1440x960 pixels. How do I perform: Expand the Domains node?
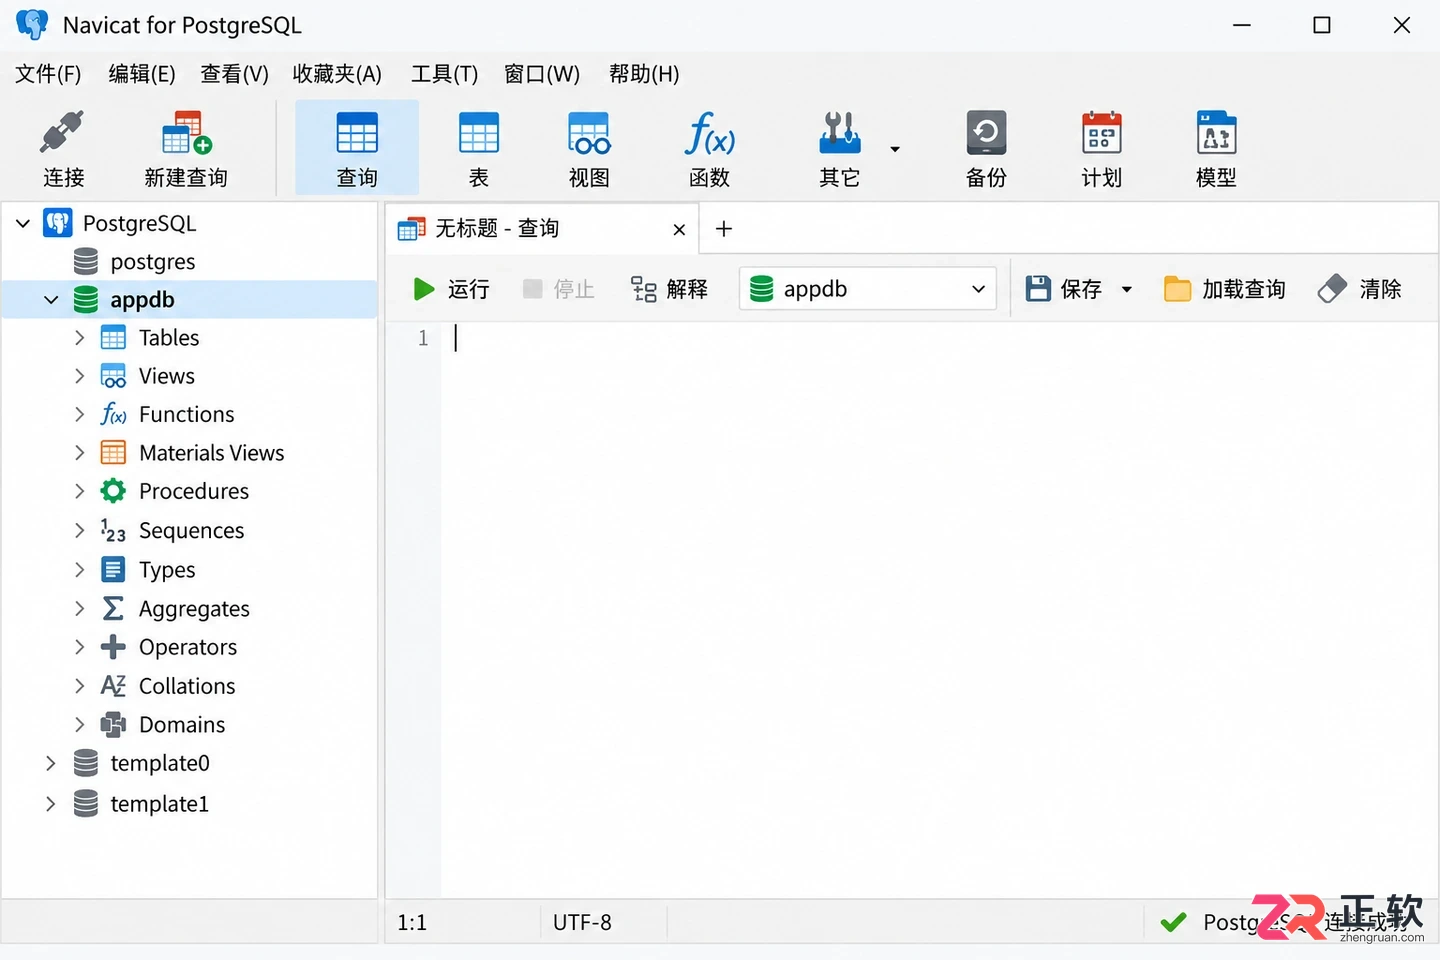point(79,724)
